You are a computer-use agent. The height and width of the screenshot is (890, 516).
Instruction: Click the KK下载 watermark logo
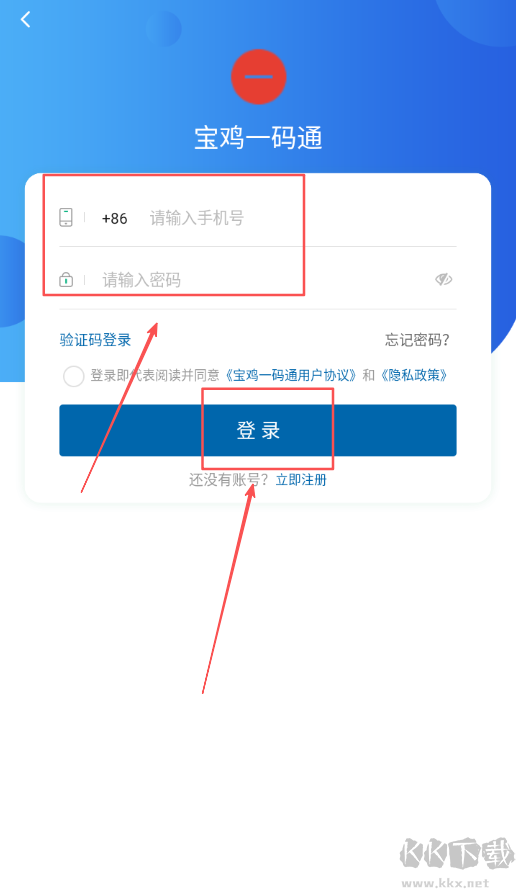(x=456, y=853)
